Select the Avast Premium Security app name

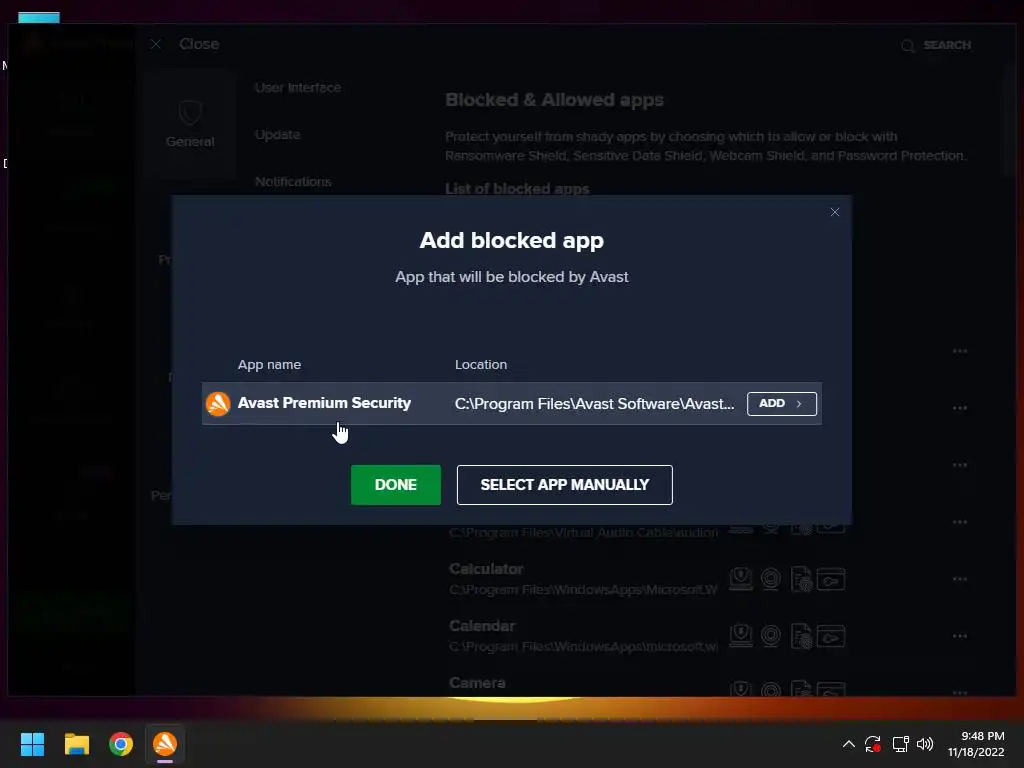click(x=325, y=403)
